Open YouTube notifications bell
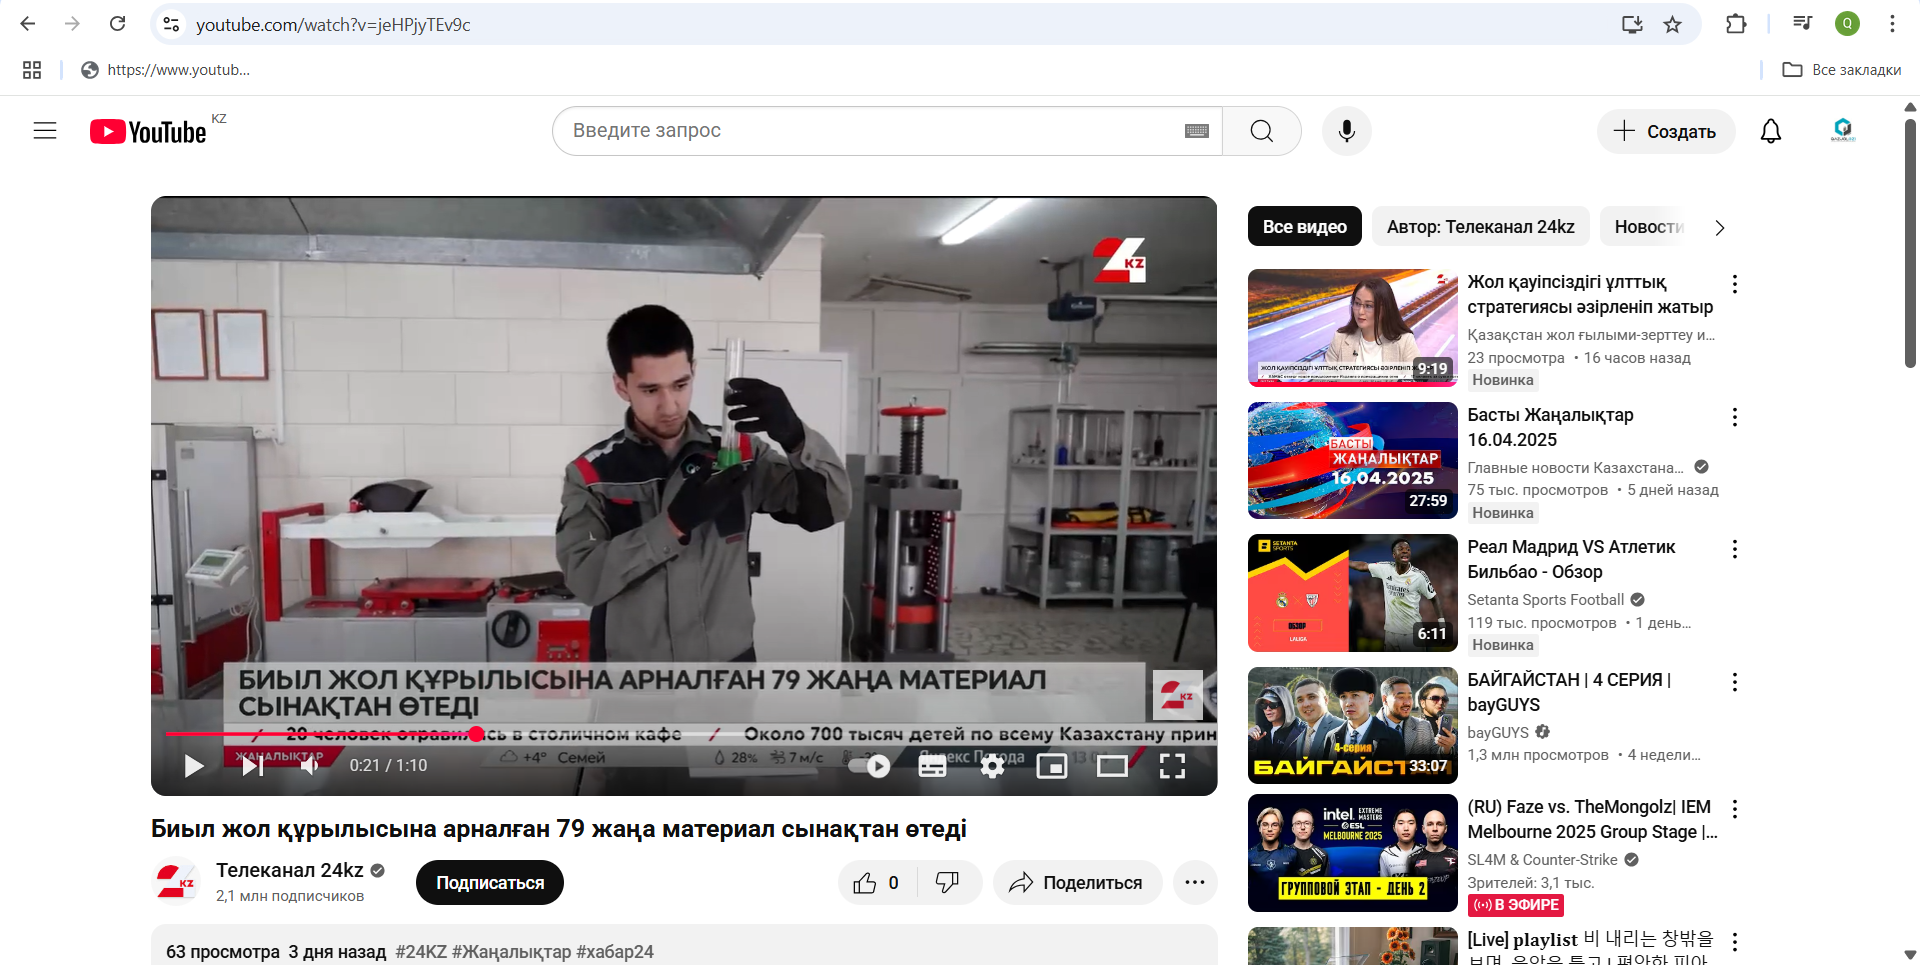This screenshot has width=1920, height=965. coord(1771,131)
